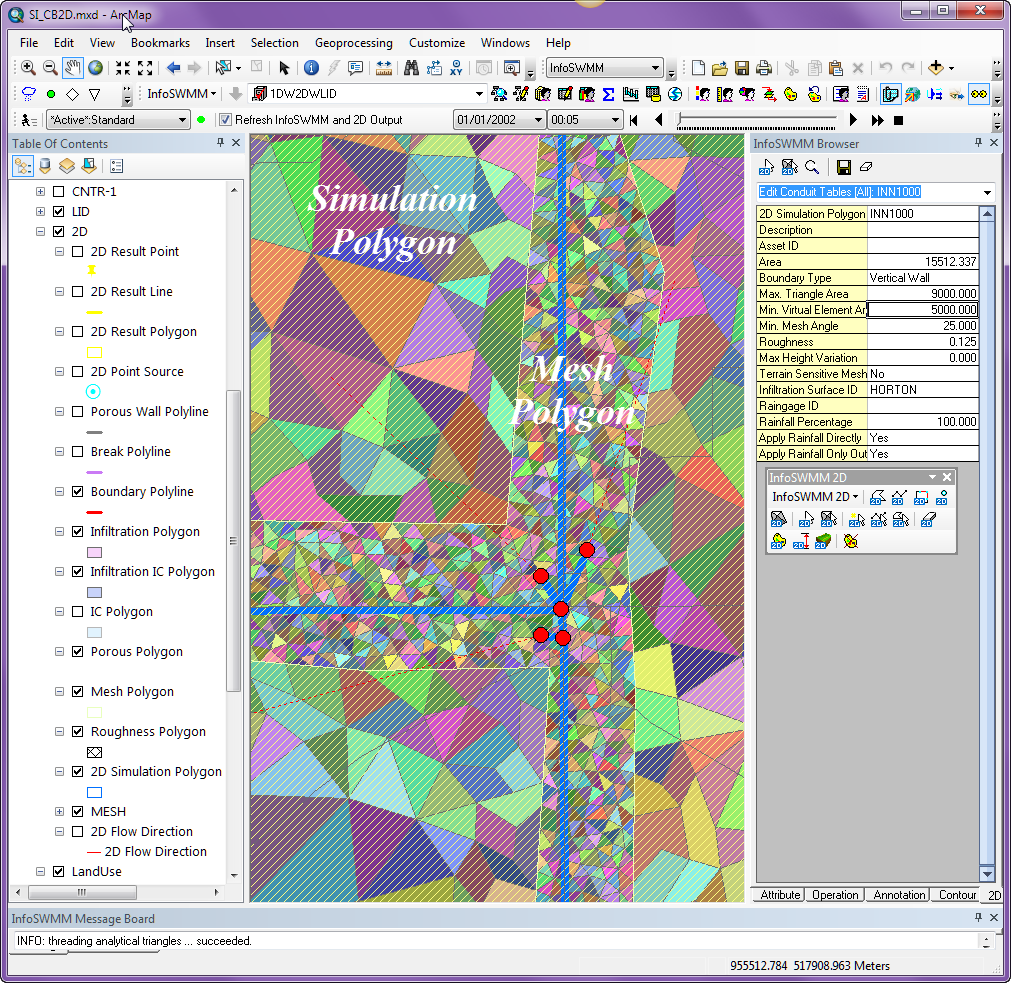The width and height of the screenshot is (1011, 983).
Task: Click the Save icon in InfoSWMM Browser
Action: pos(844,167)
